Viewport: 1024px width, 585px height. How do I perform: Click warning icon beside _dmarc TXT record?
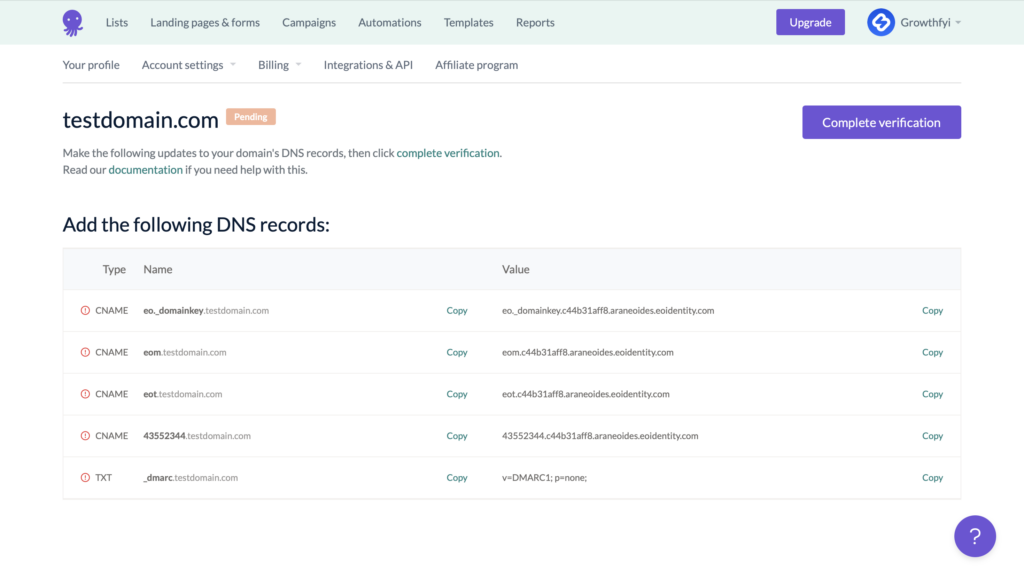(x=85, y=478)
